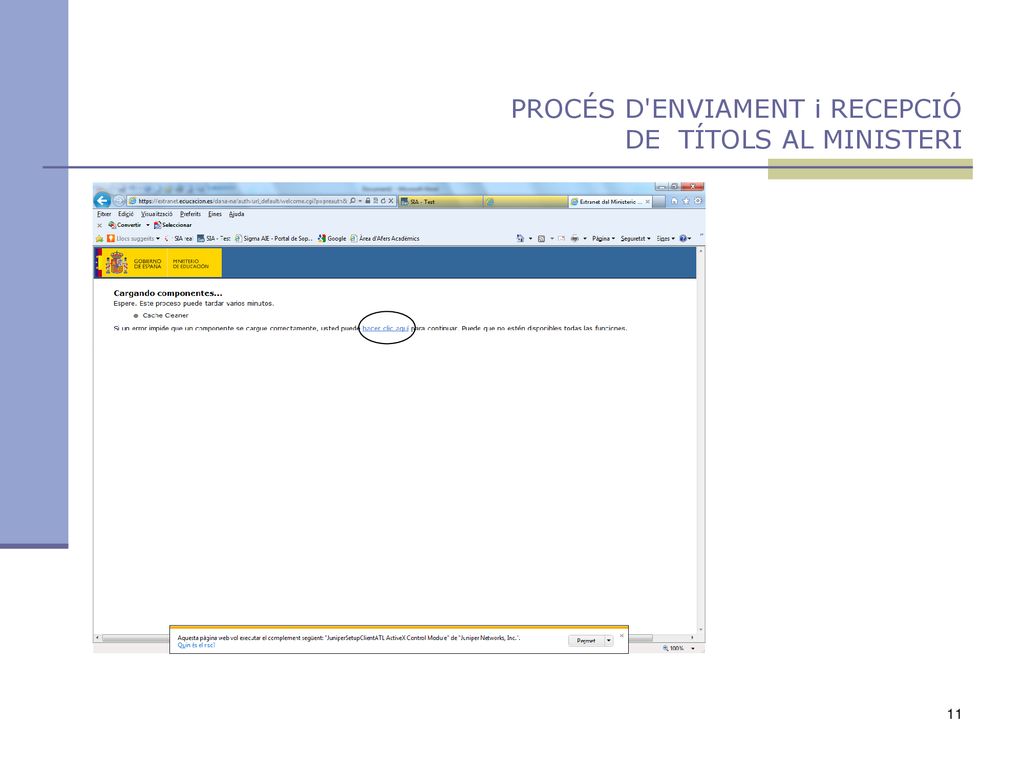The height and width of the screenshot is (768, 1024).
Task: Open the Home page icon
Action: tap(675, 201)
